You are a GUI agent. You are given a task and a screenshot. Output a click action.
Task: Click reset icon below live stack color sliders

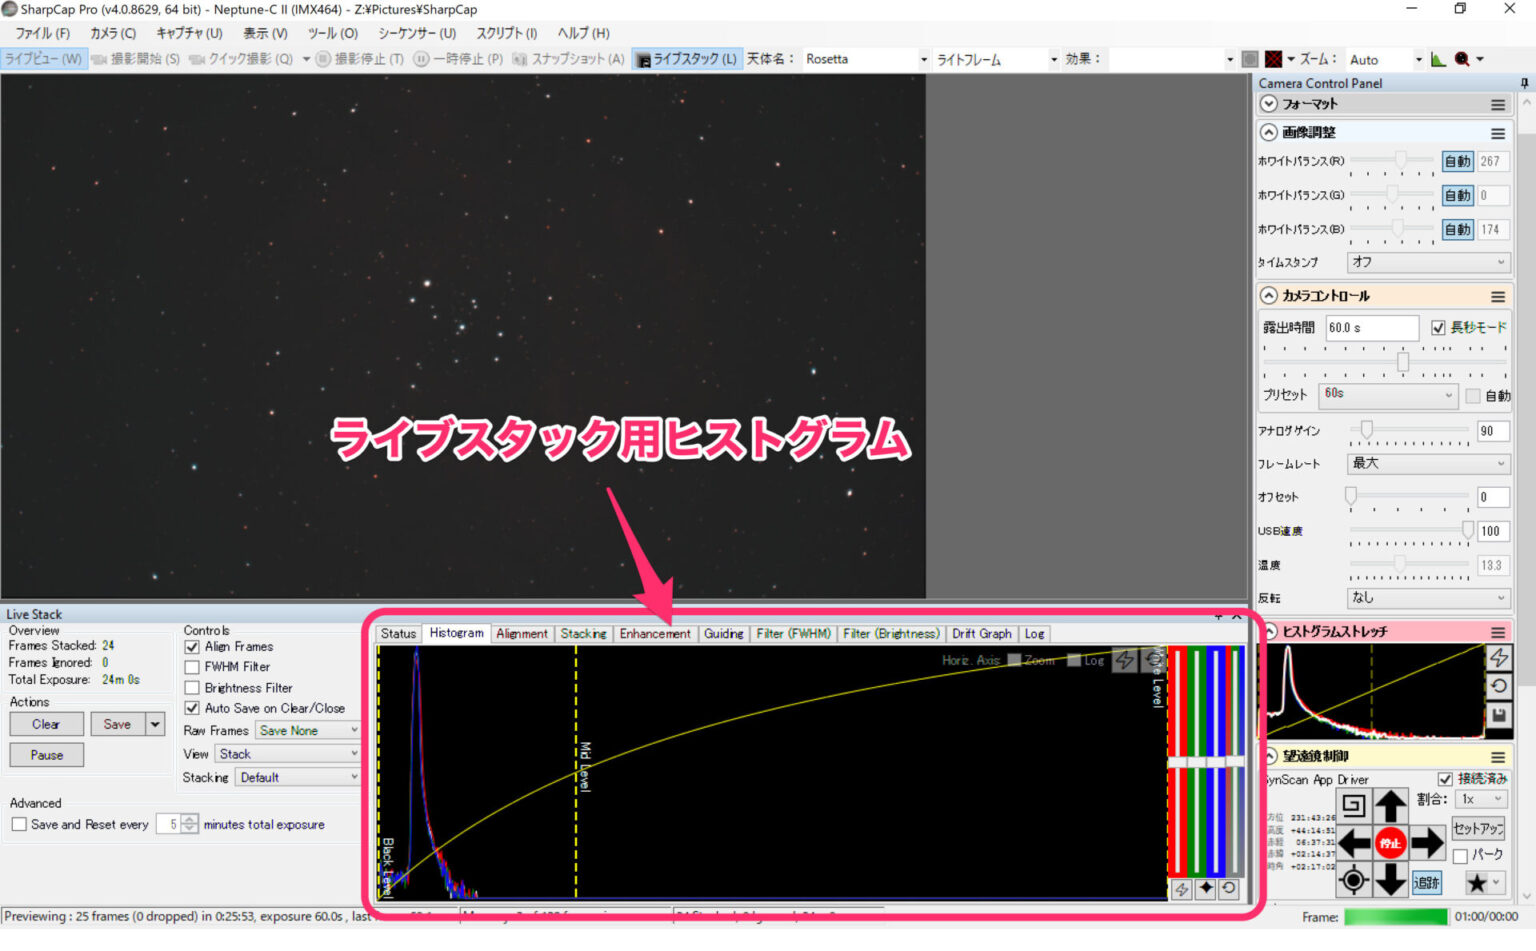[x=1229, y=888]
